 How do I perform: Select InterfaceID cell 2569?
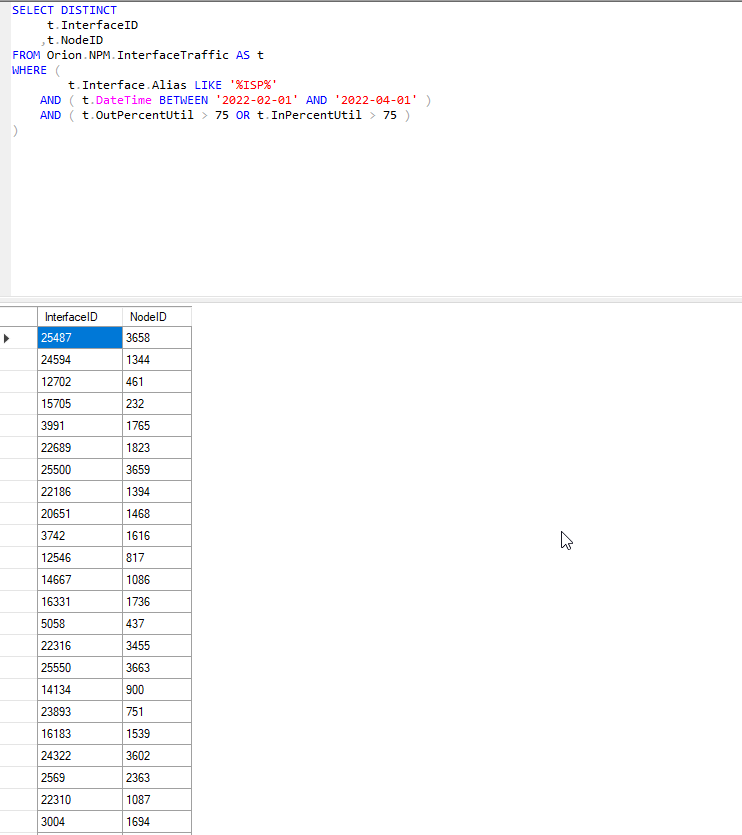pos(80,778)
